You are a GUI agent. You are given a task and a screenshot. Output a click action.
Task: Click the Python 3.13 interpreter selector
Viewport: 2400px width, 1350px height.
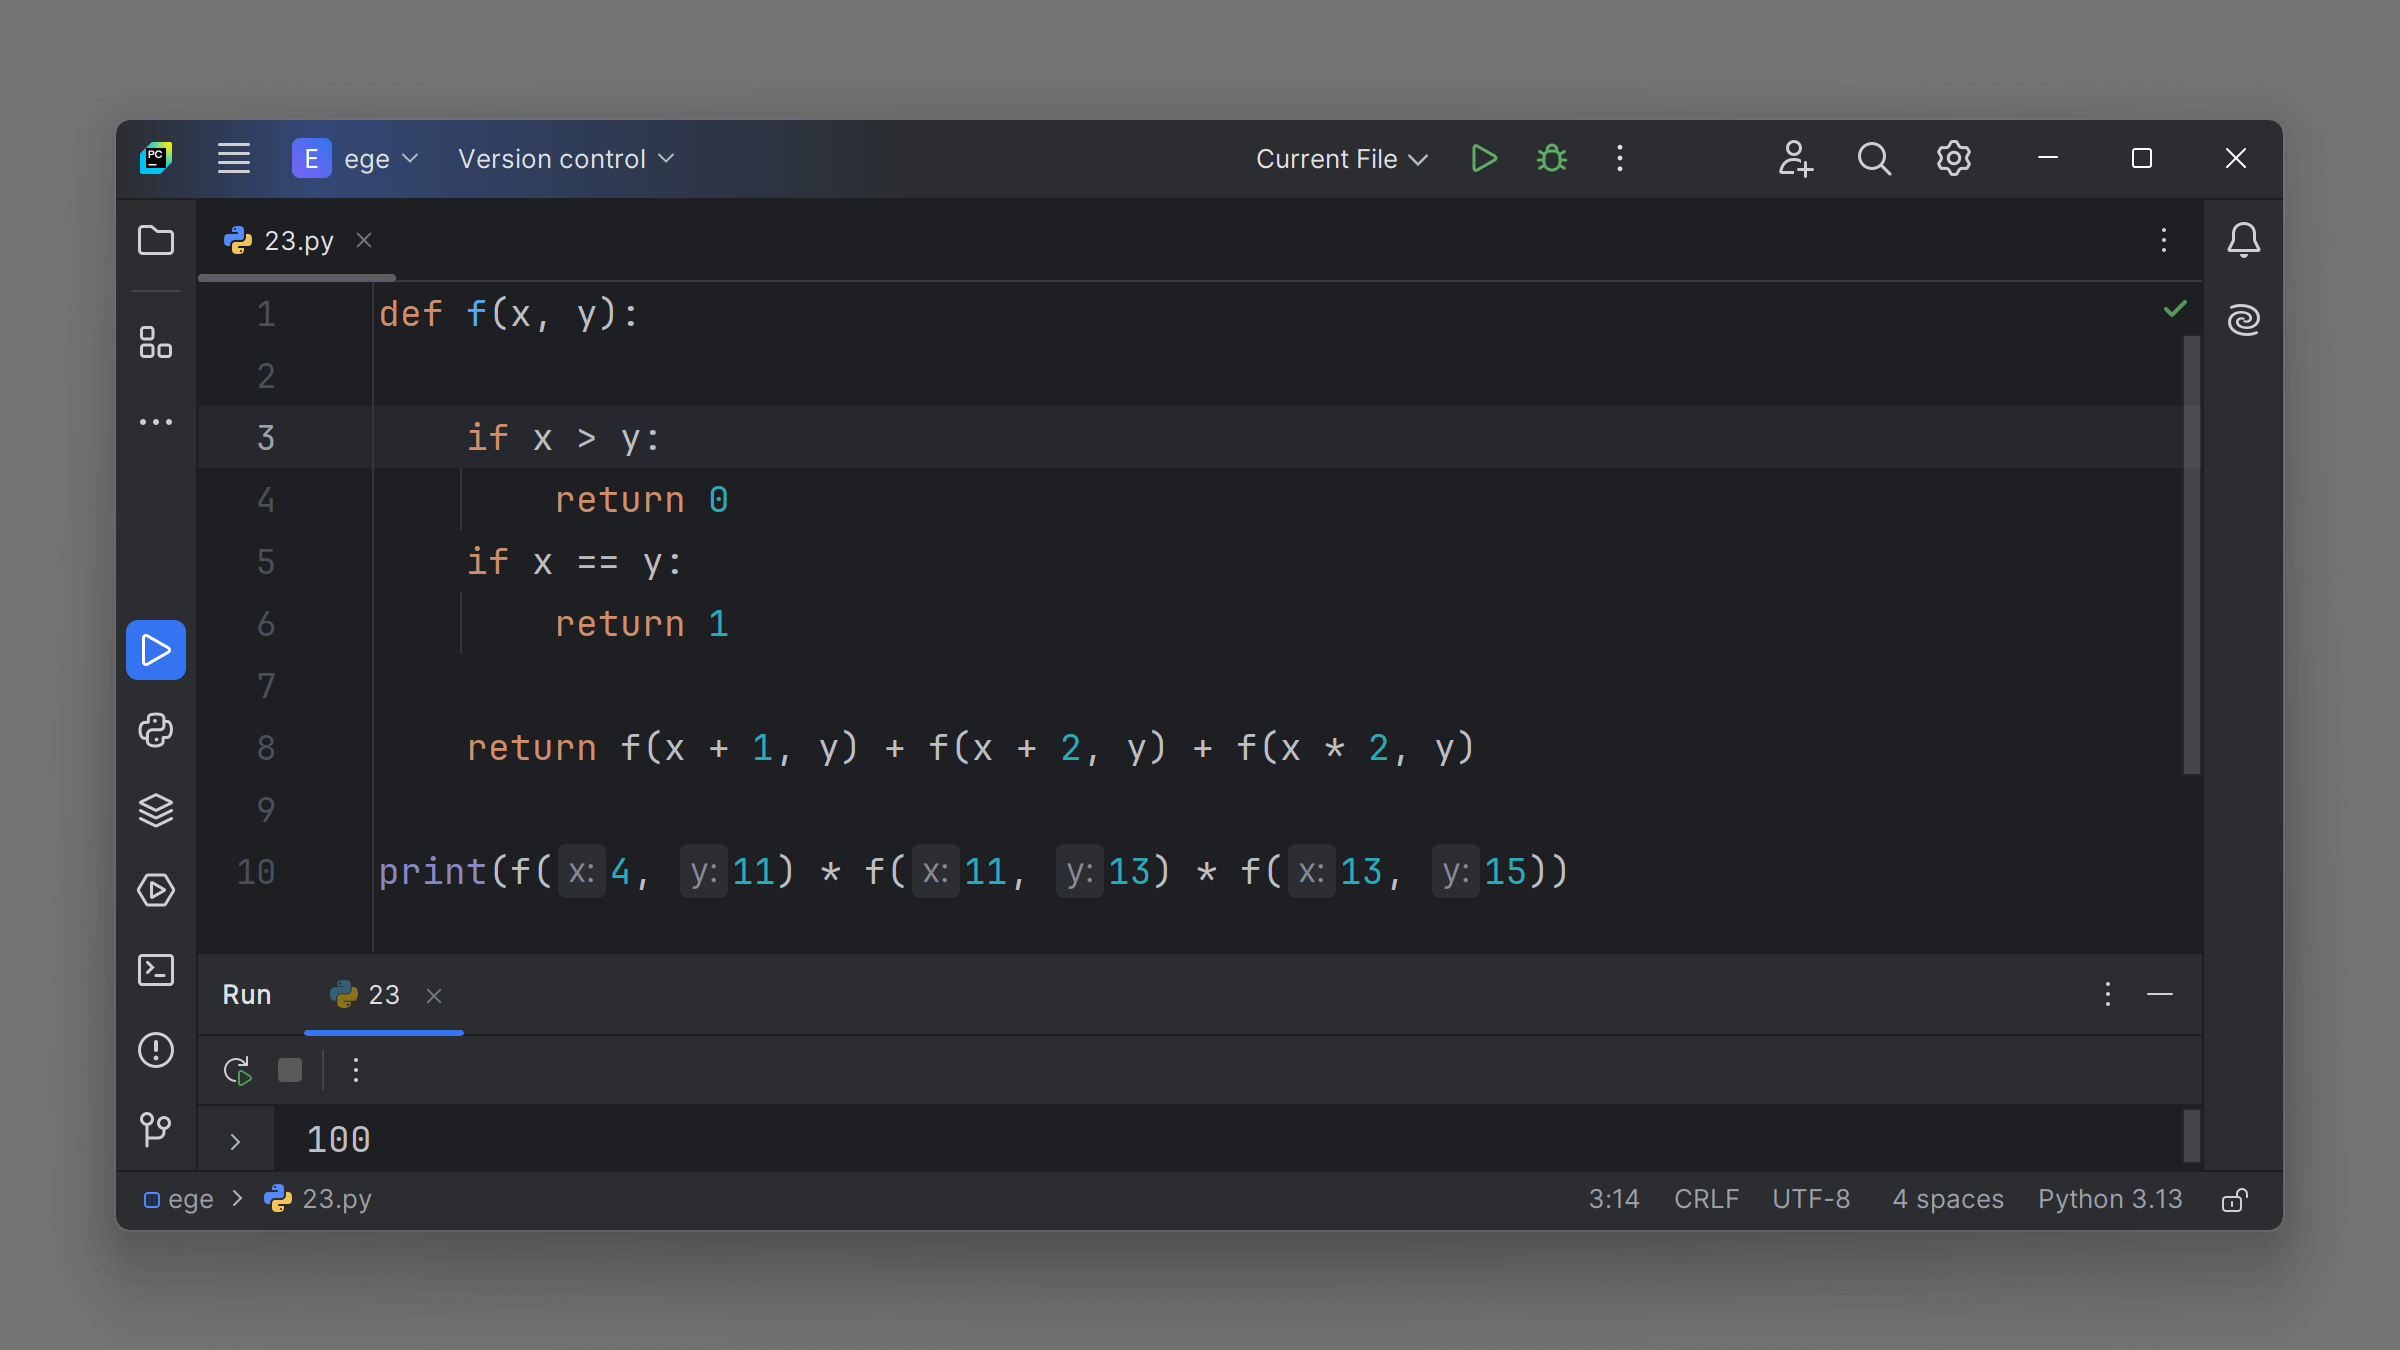[x=2110, y=1199]
